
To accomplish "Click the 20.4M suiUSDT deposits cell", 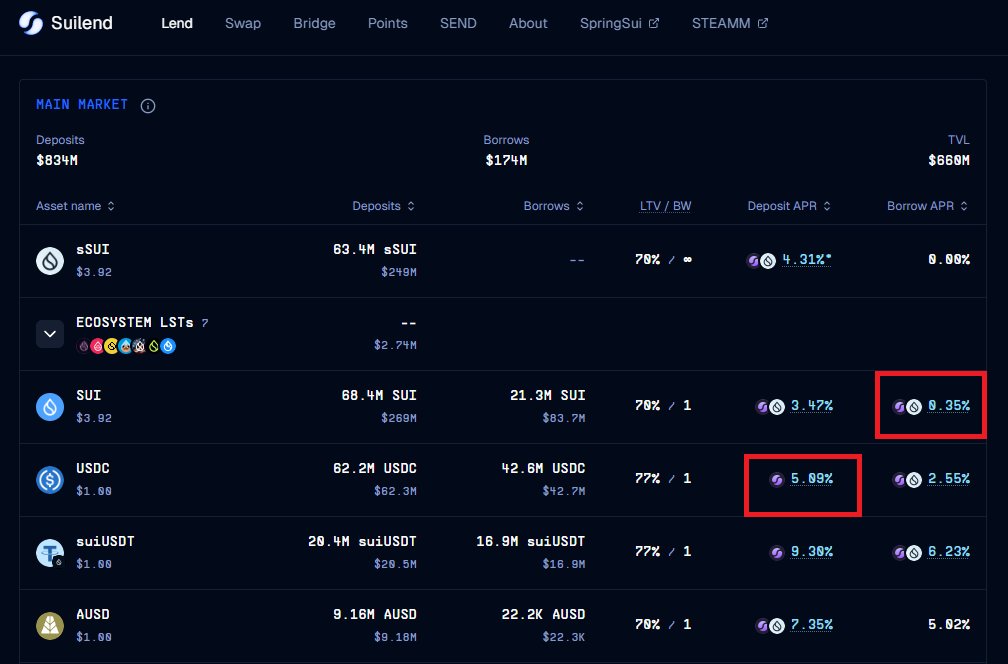I will click(362, 541).
